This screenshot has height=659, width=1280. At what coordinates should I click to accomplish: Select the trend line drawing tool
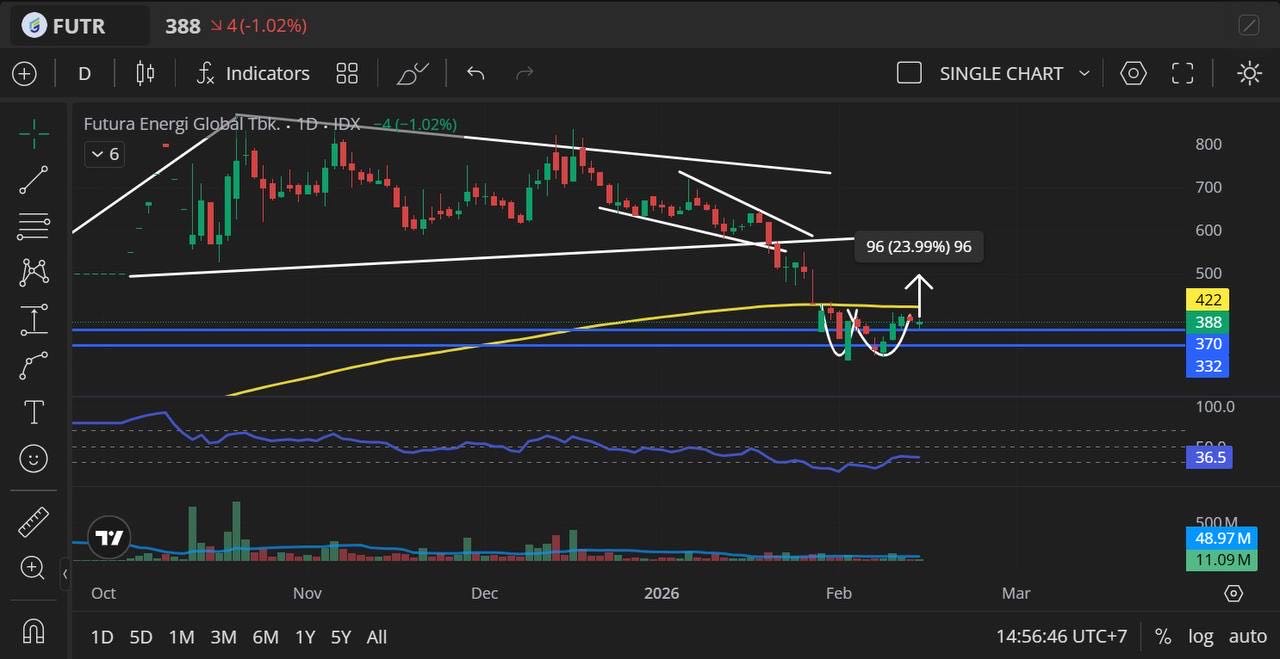point(34,180)
